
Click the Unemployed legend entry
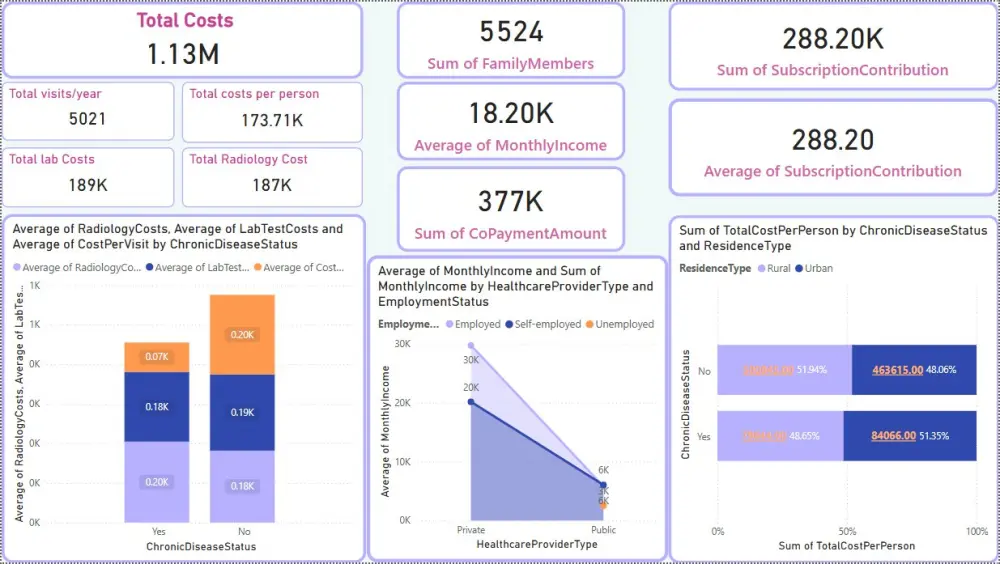tap(620, 324)
